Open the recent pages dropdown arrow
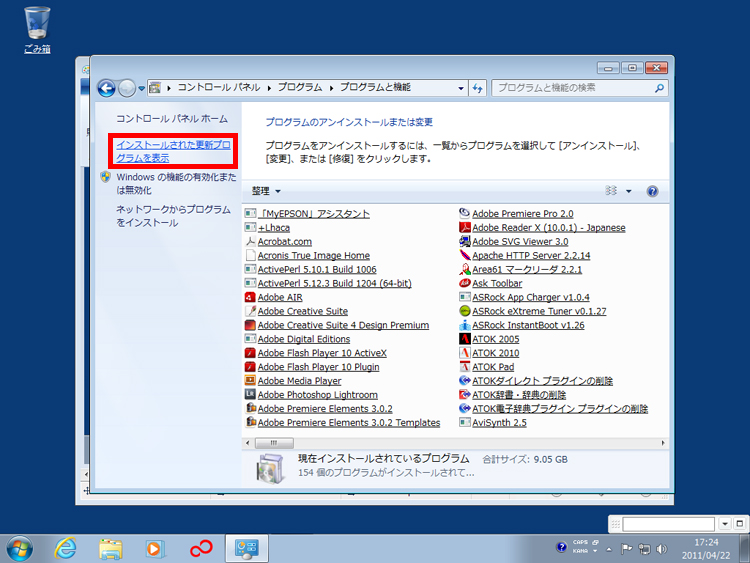 (142, 88)
